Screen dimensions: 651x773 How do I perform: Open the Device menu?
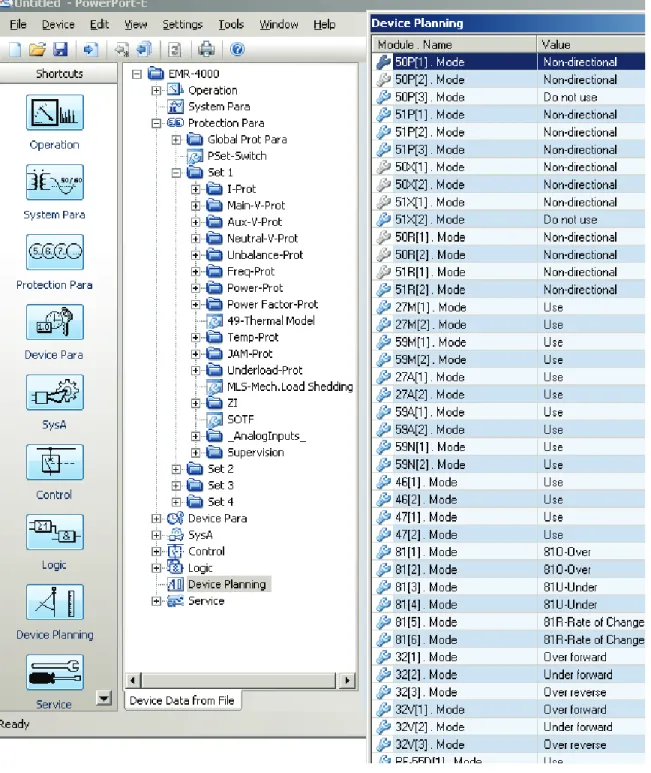point(58,24)
